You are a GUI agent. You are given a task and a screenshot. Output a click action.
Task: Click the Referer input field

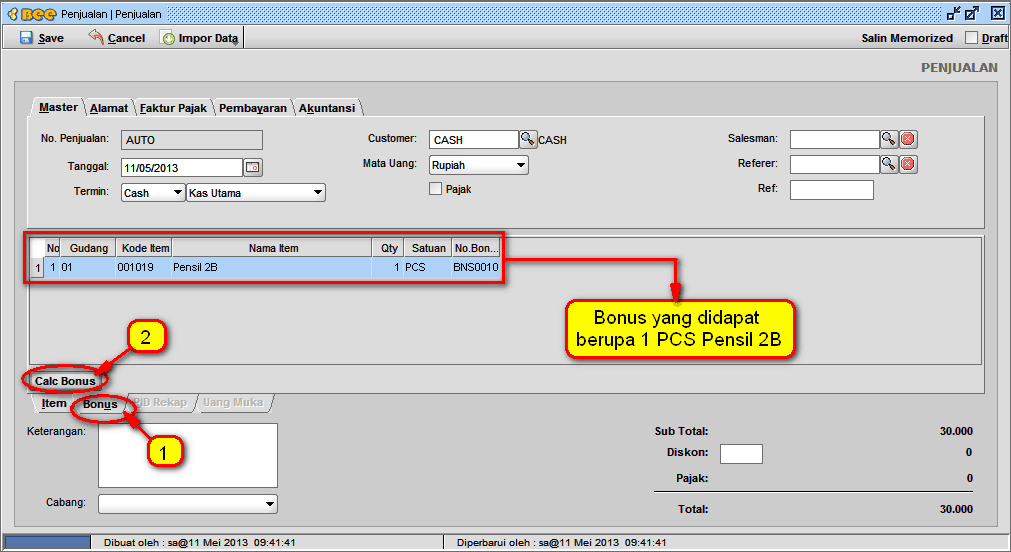834,164
